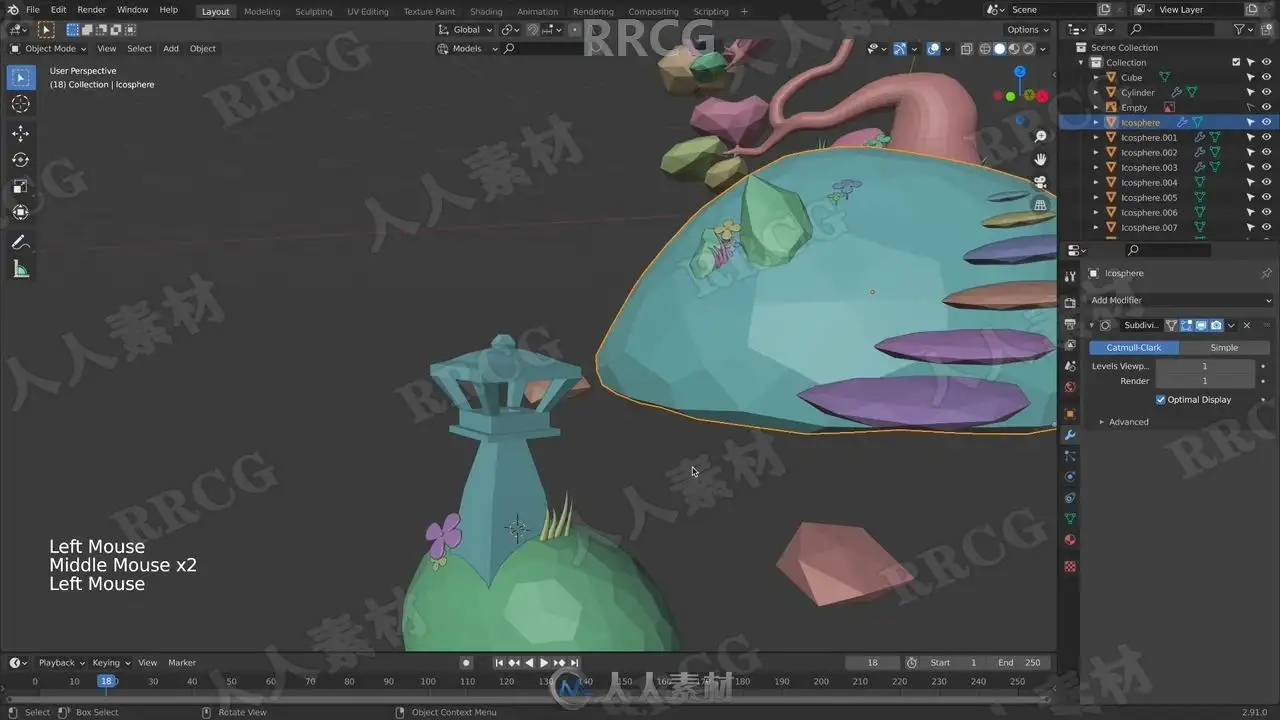The width and height of the screenshot is (1280, 720).
Task: Expand the Cube tree item
Action: click(x=1096, y=77)
